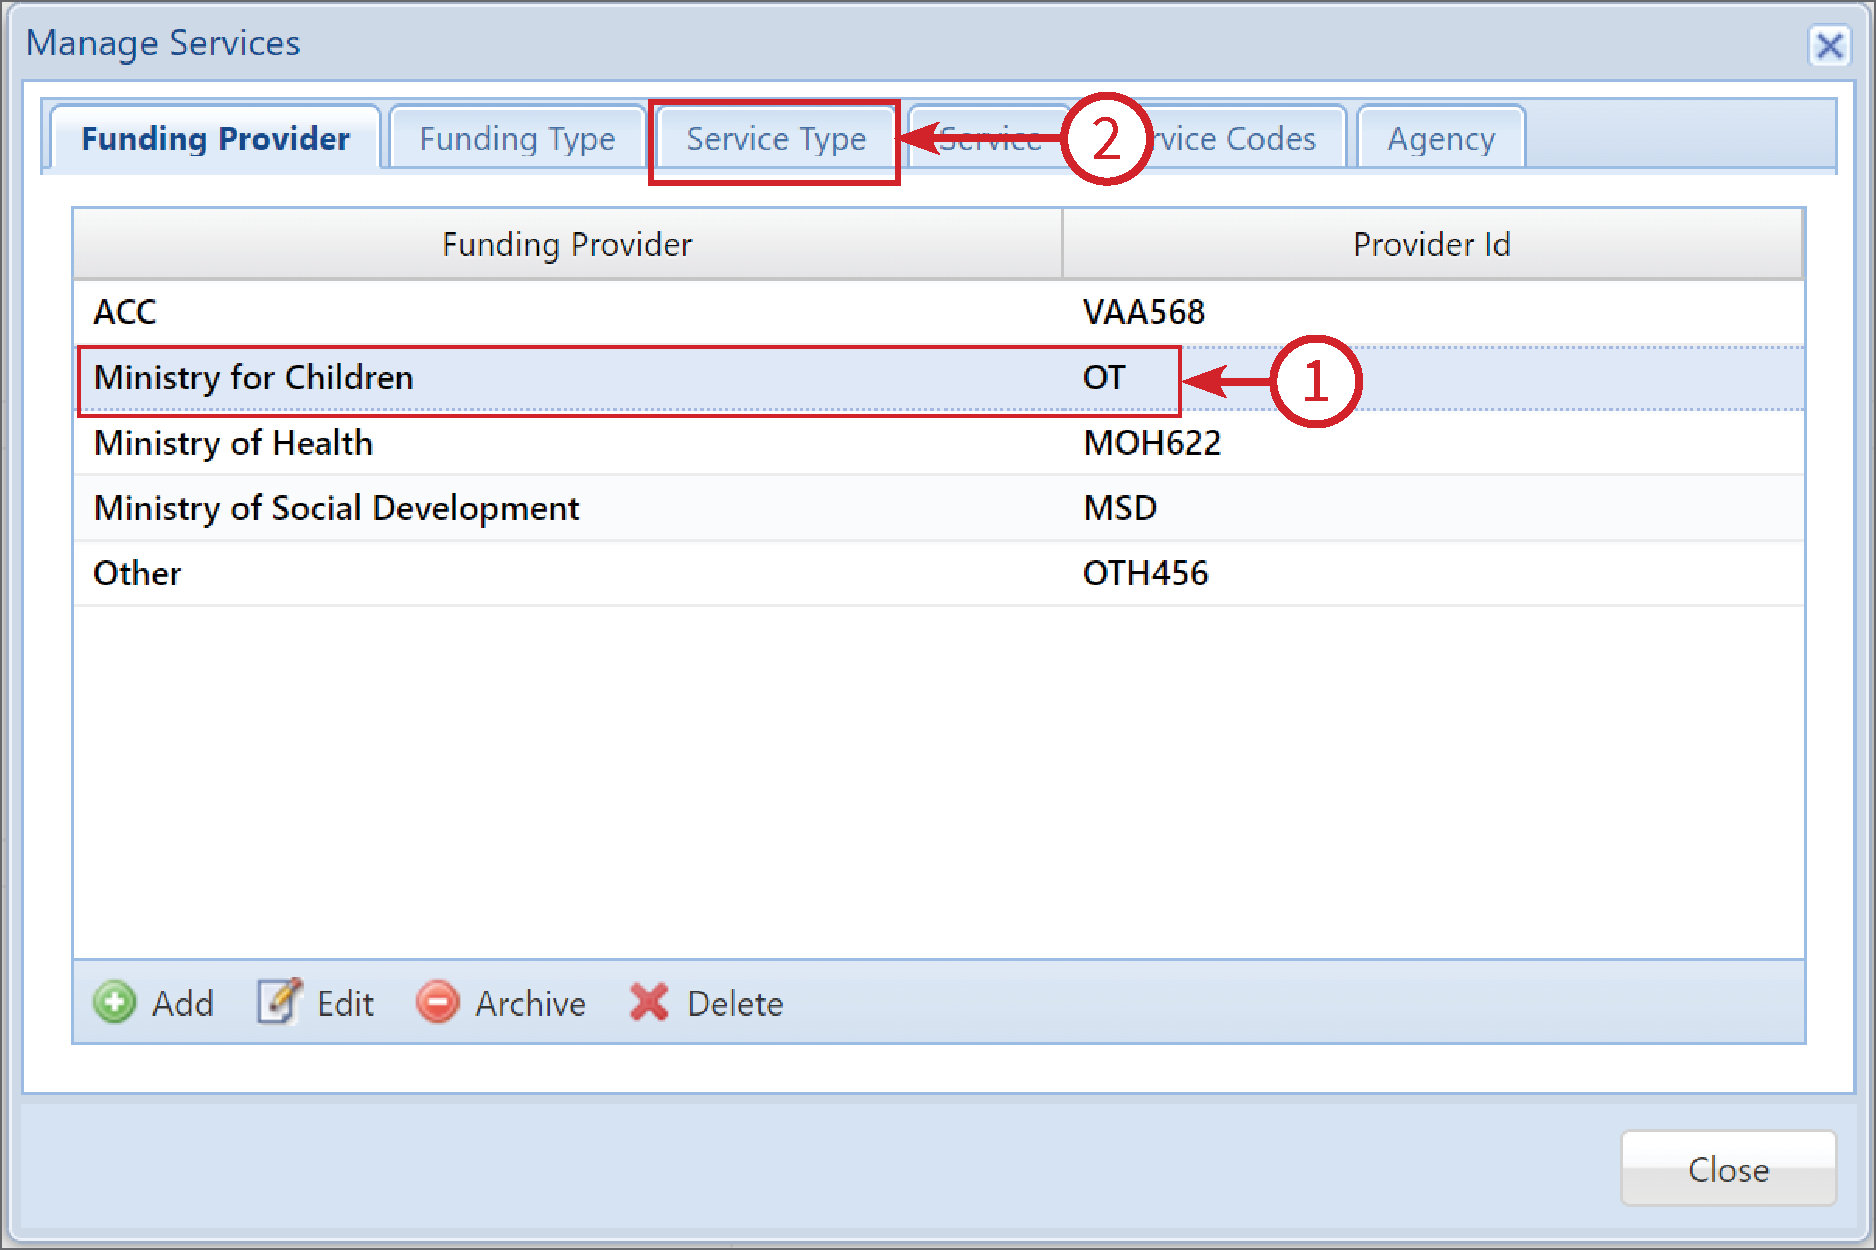This screenshot has width=1876, height=1250.
Task: Select the ACC funding provider row
Action: 939,312
